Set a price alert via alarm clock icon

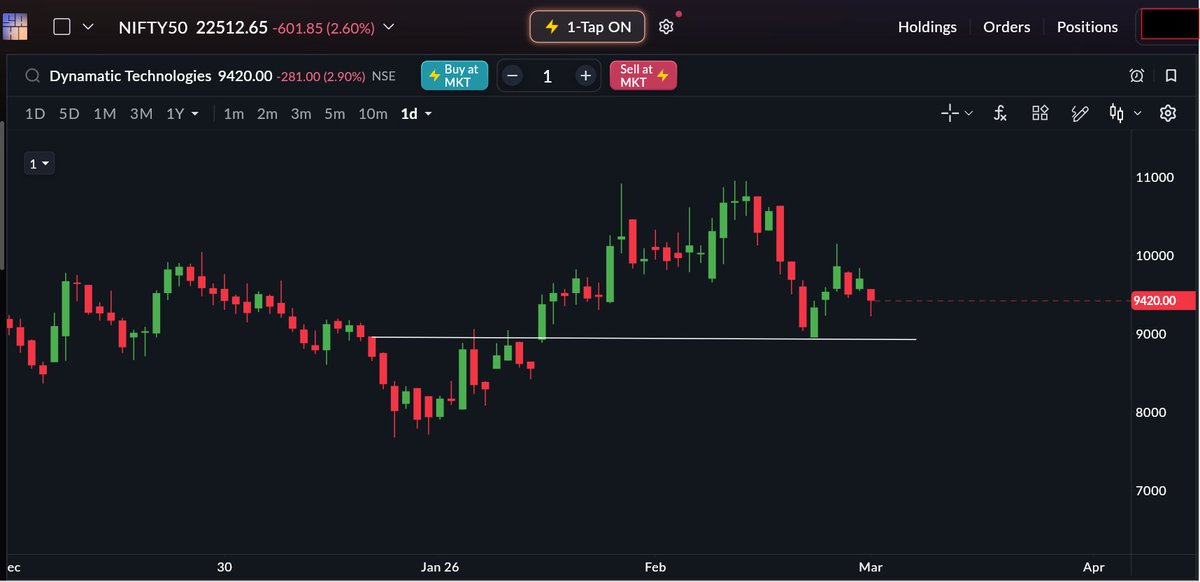click(x=1137, y=76)
